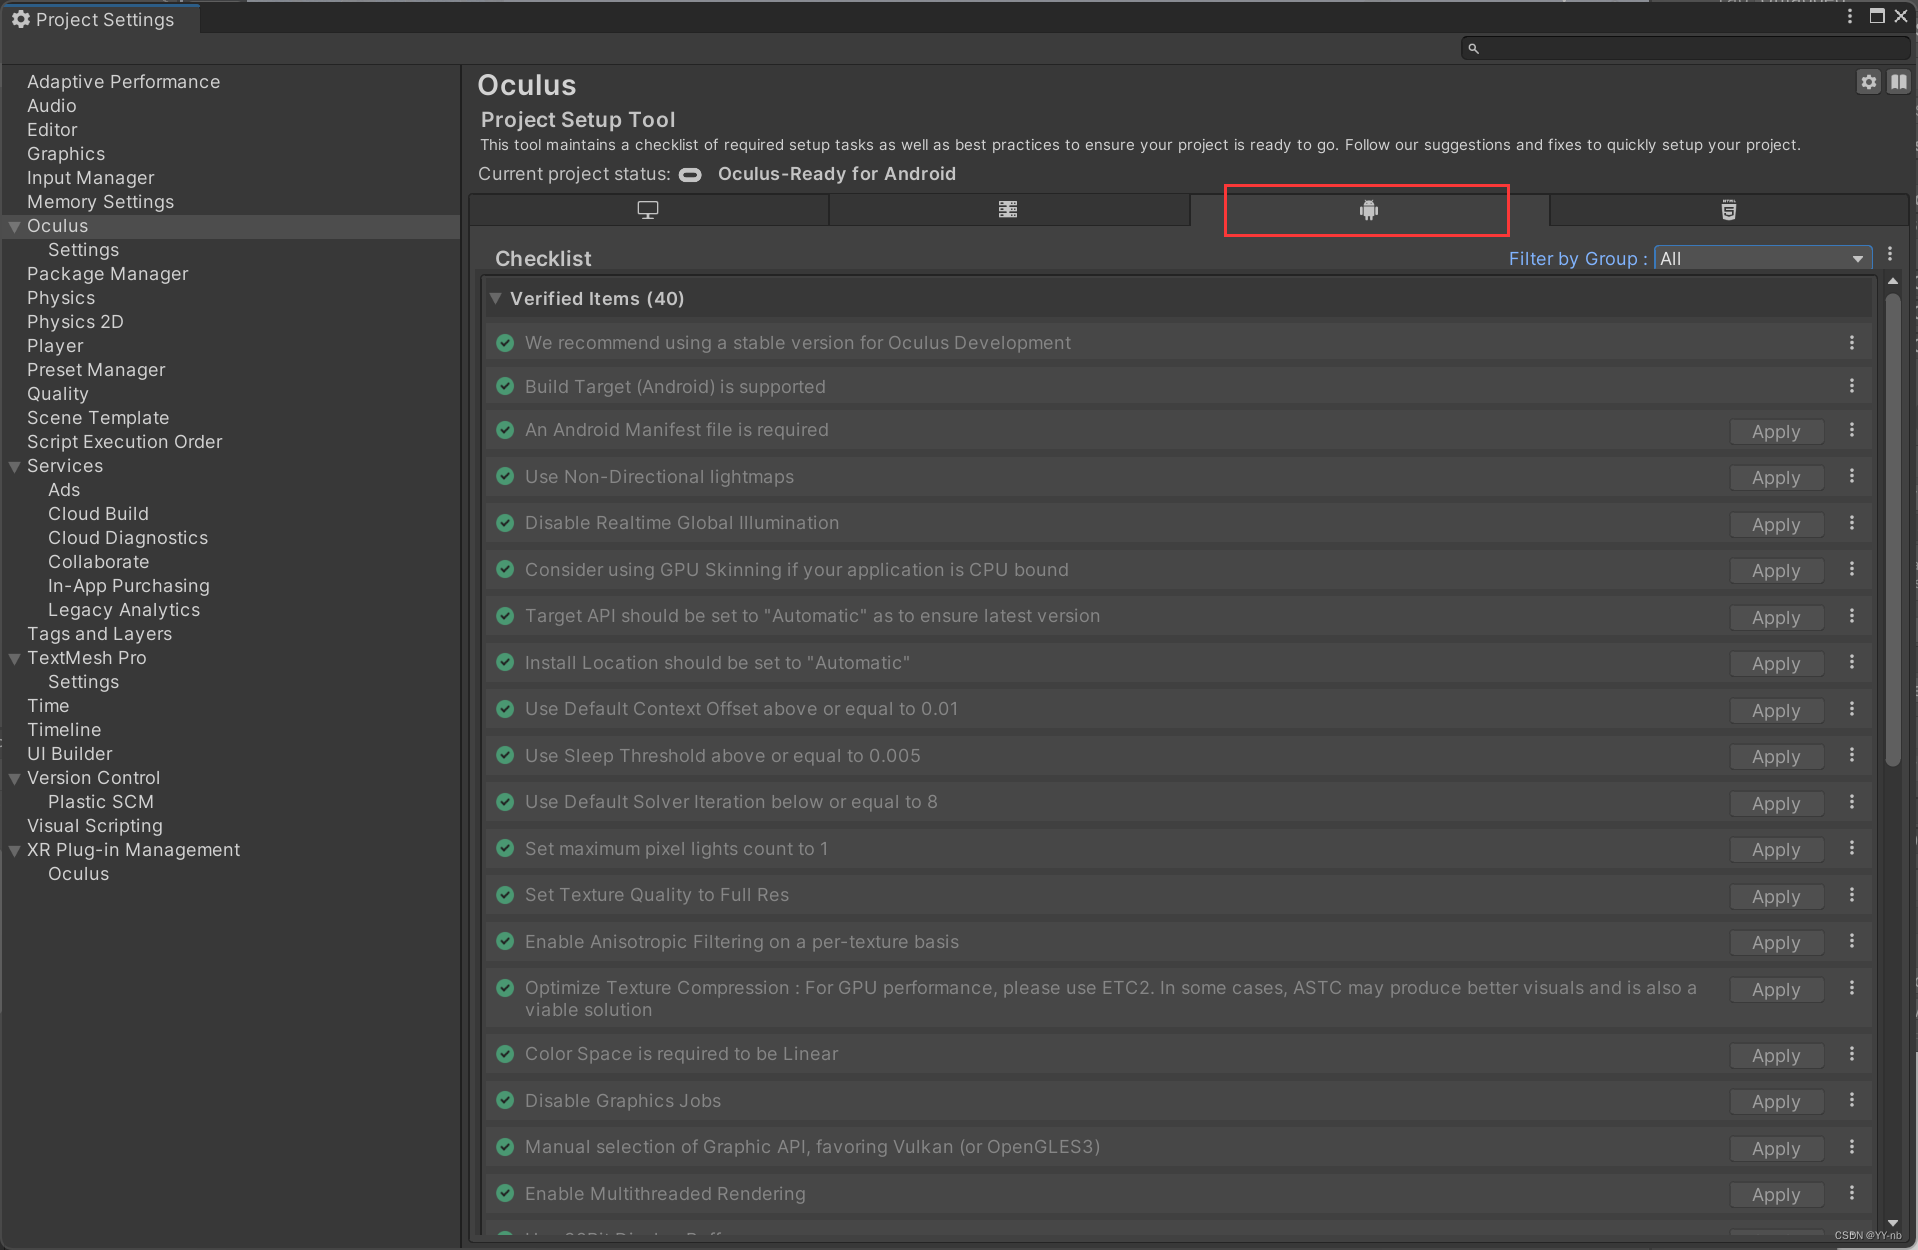Open Settings under Oculus node
This screenshot has width=1918, height=1250.
83,250
